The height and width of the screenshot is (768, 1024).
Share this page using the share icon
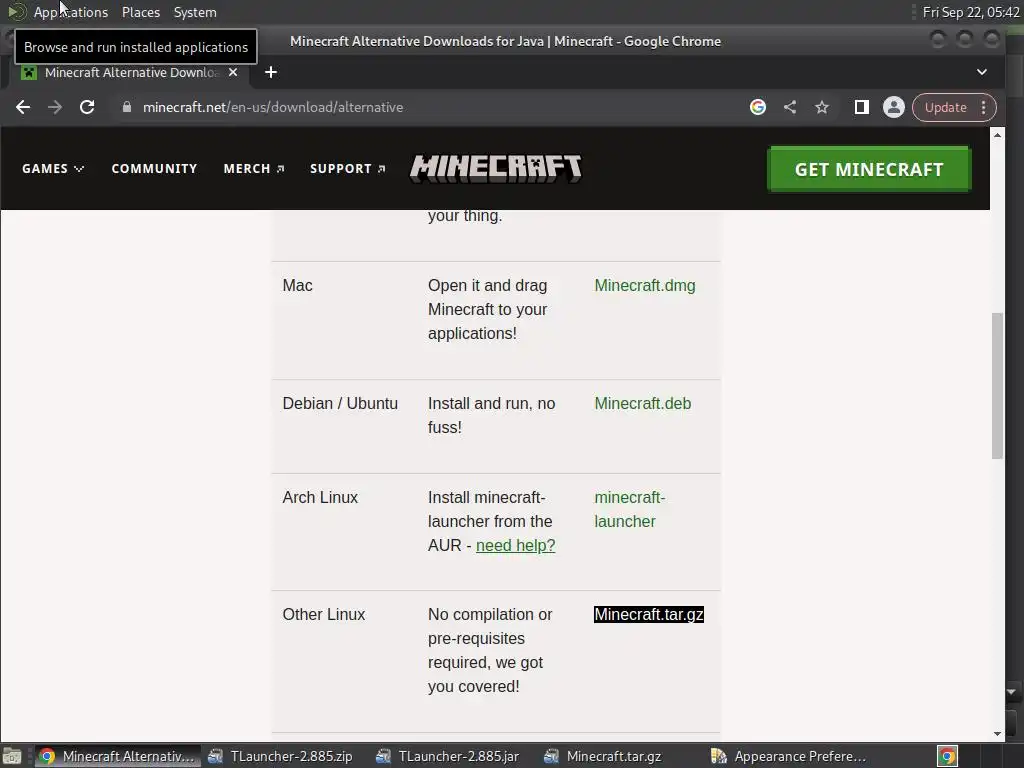(x=790, y=107)
